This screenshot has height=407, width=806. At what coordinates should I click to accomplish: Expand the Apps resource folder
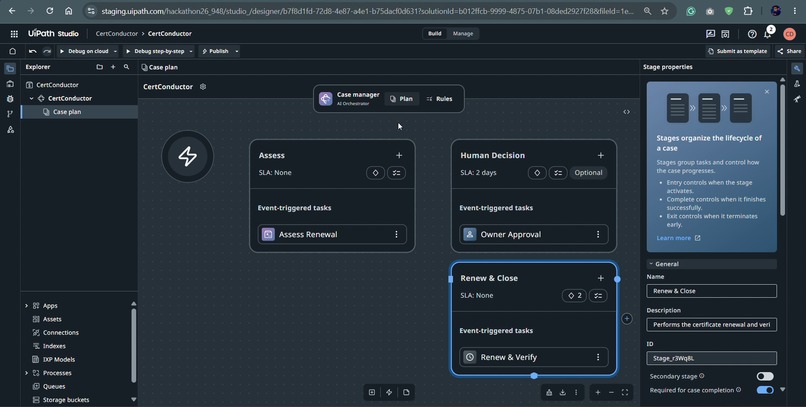[x=26, y=306]
